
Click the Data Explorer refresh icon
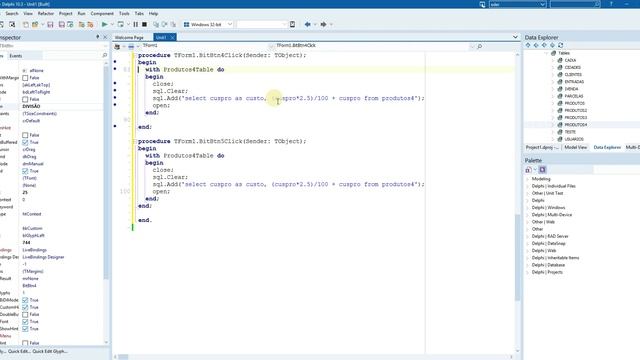560,45
